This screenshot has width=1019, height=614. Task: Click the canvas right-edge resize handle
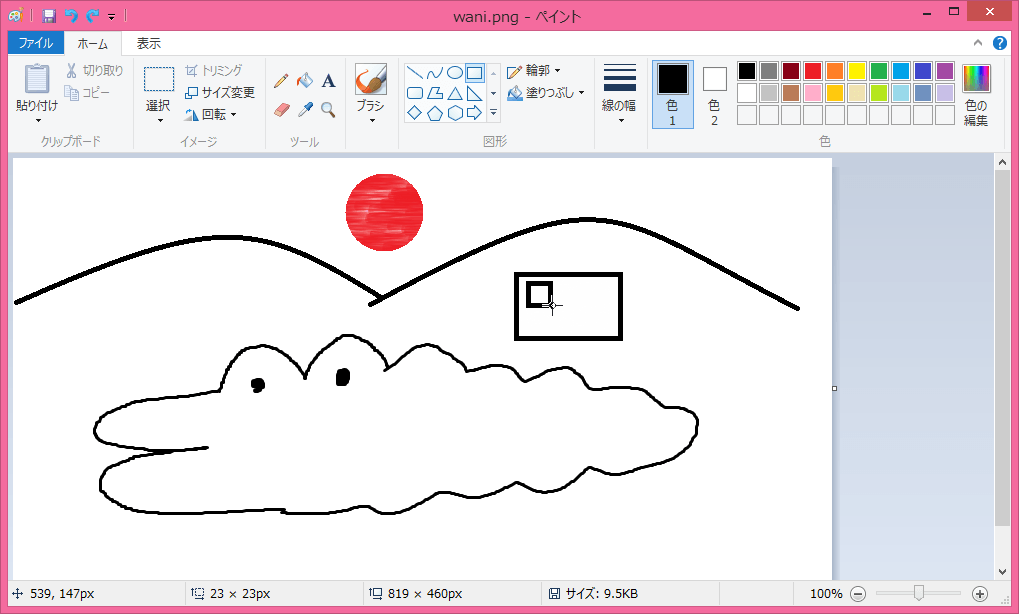pos(834,389)
